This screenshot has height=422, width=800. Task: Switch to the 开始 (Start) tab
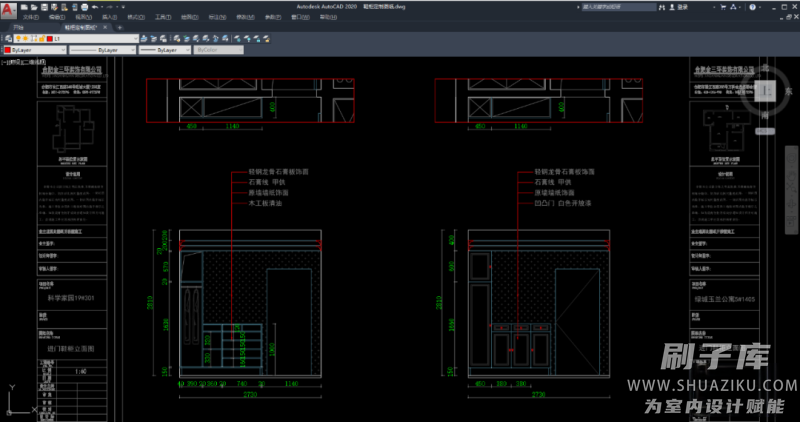pos(19,28)
